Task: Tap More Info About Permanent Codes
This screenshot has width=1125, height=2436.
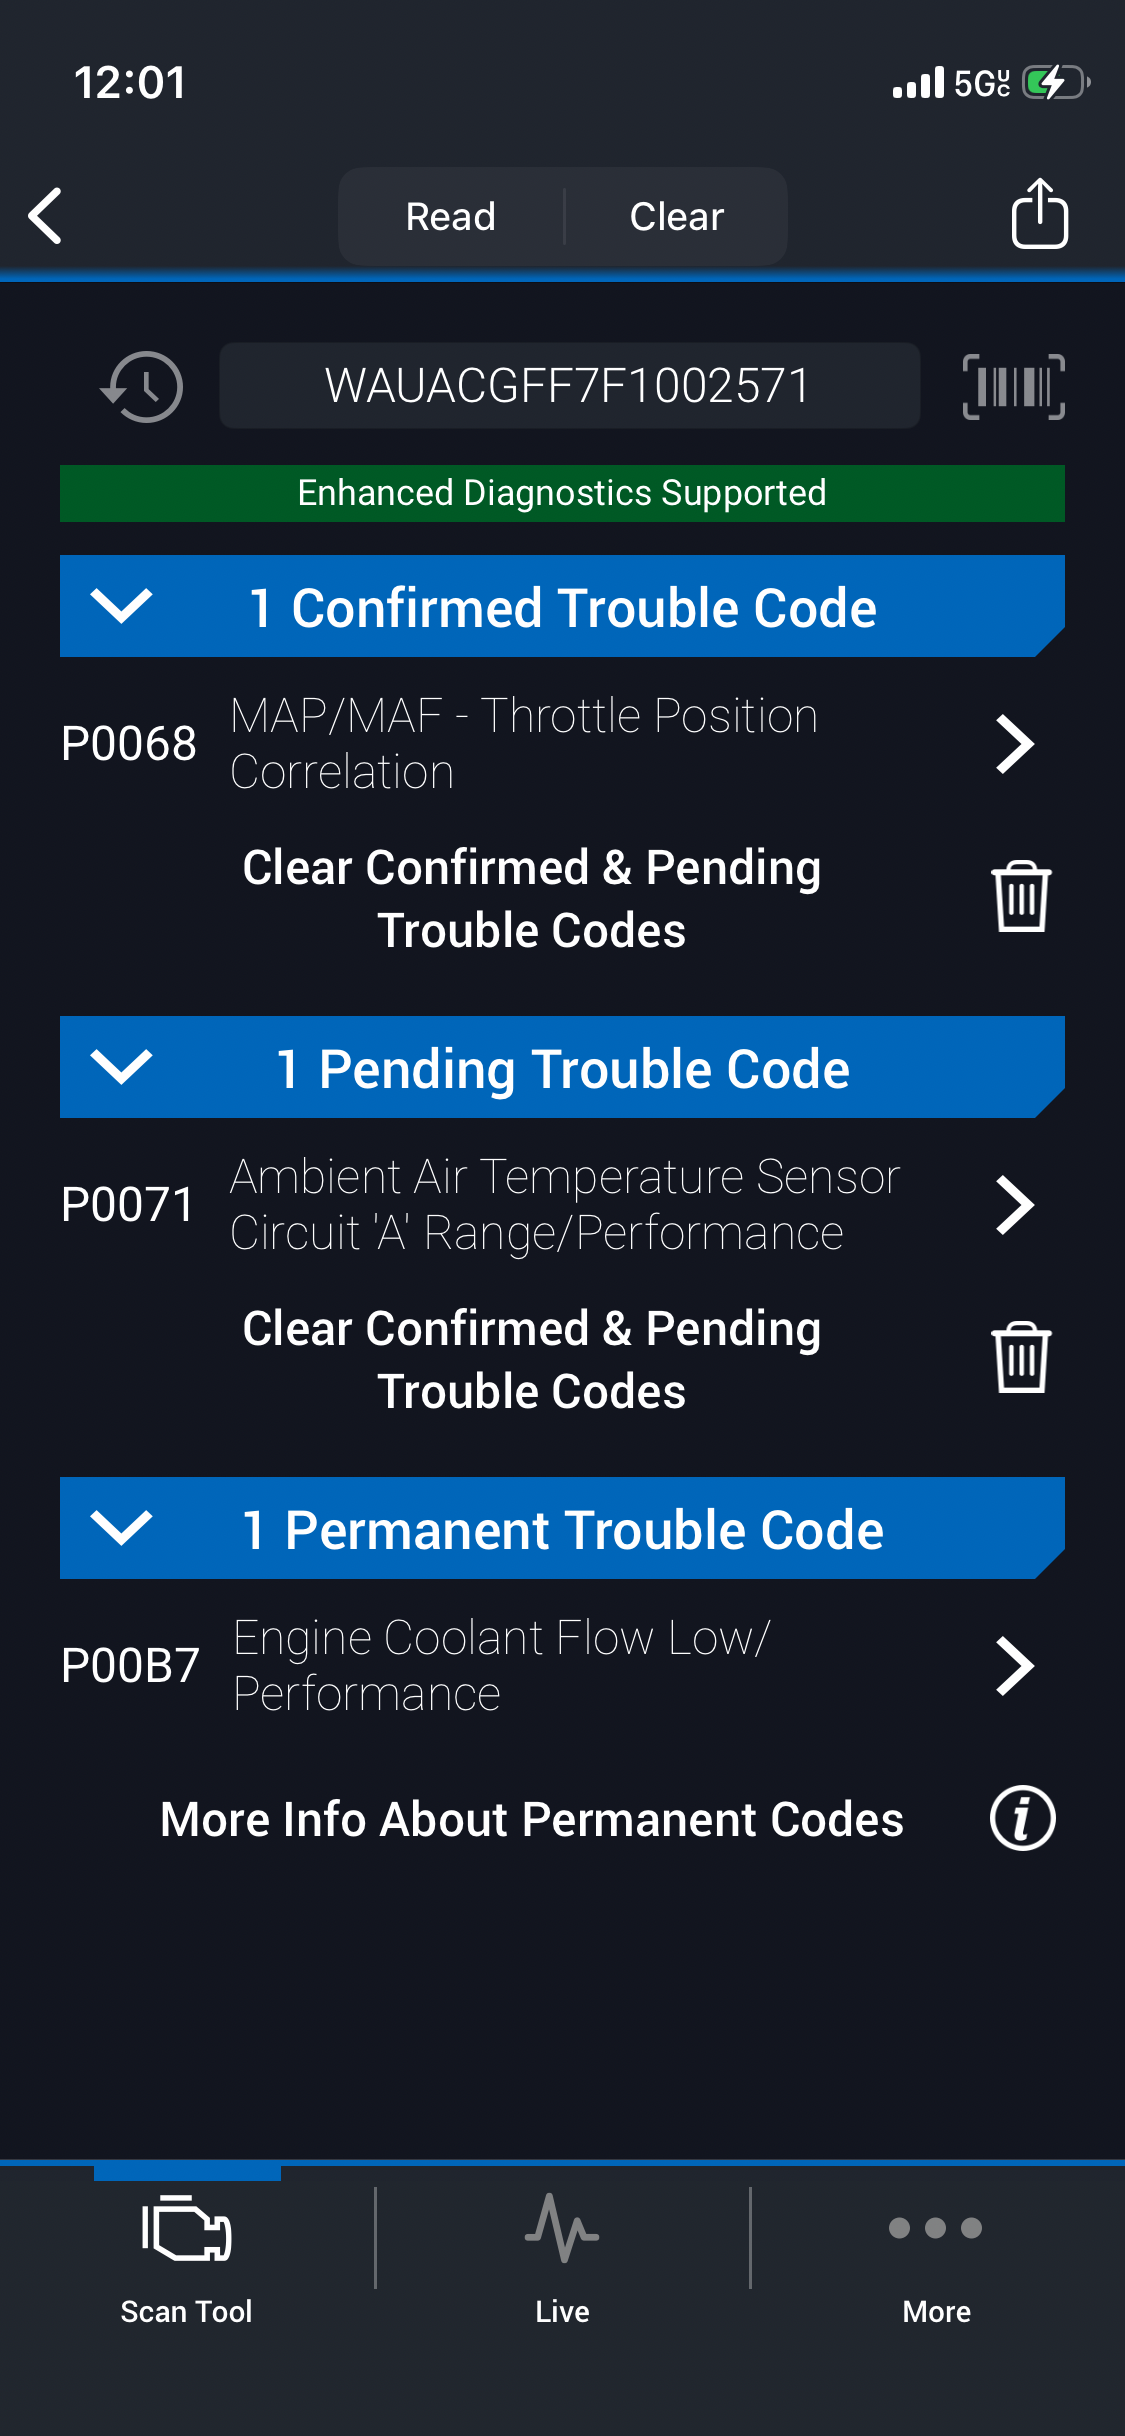Action: tap(532, 1819)
